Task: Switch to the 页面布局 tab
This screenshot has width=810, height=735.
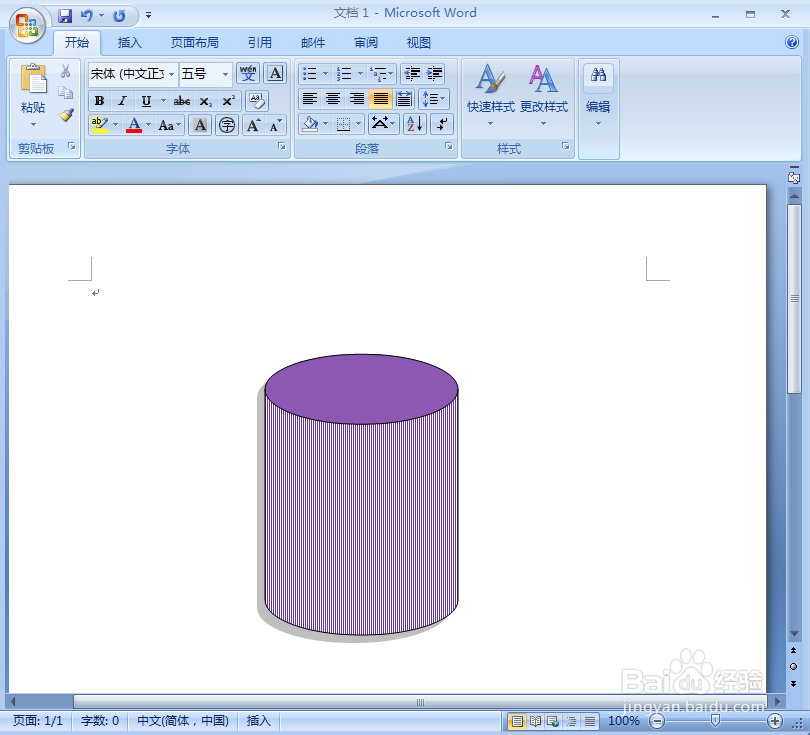Action: point(195,42)
